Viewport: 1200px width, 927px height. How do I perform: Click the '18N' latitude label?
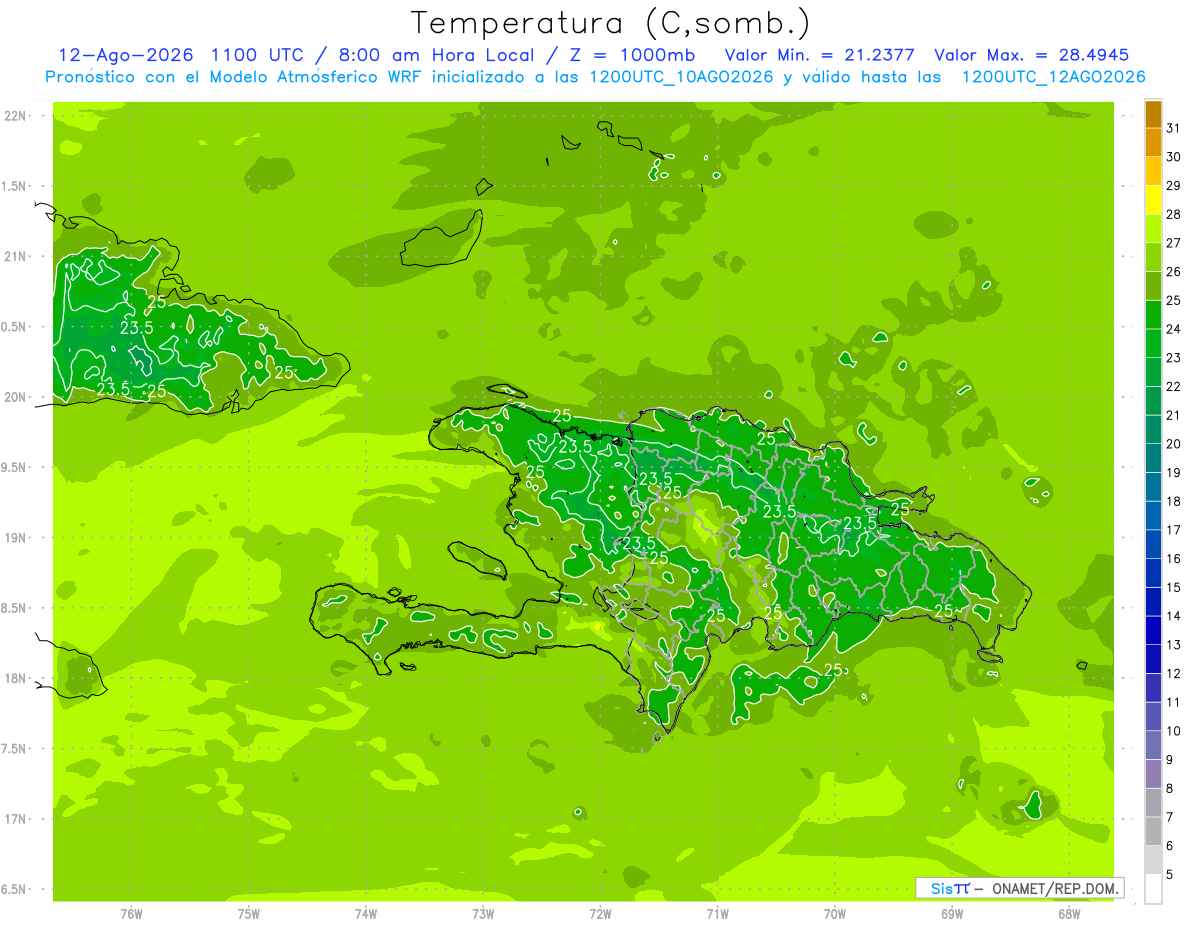pyautogui.click(x=17, y=678)
